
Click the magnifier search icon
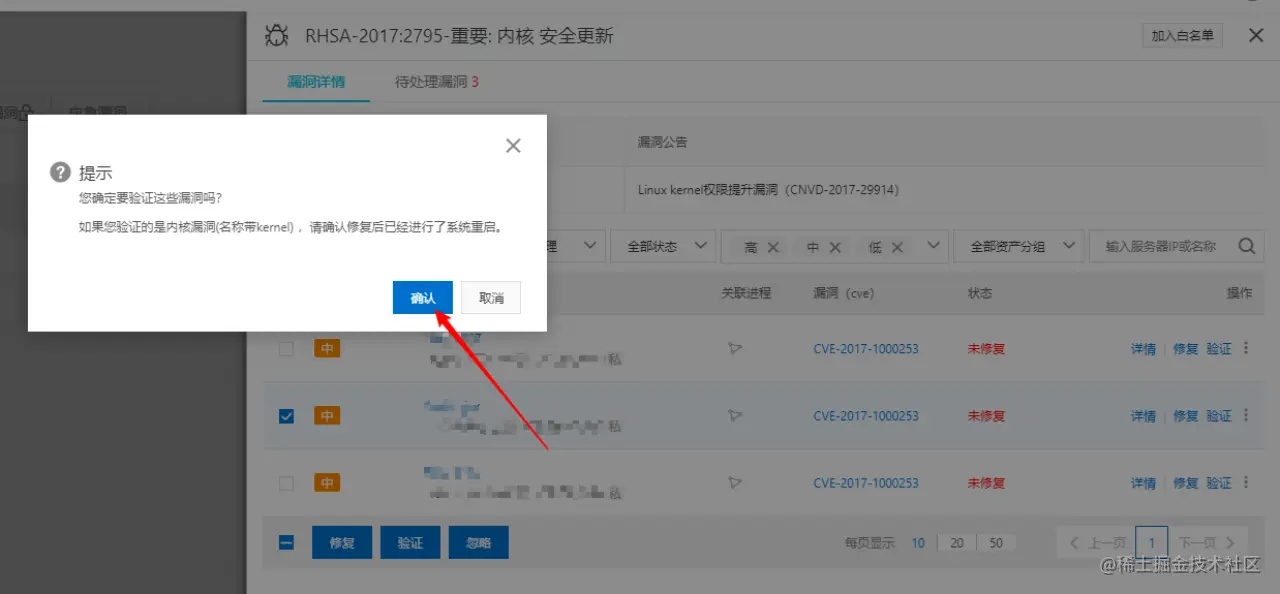click(1247, 246)
